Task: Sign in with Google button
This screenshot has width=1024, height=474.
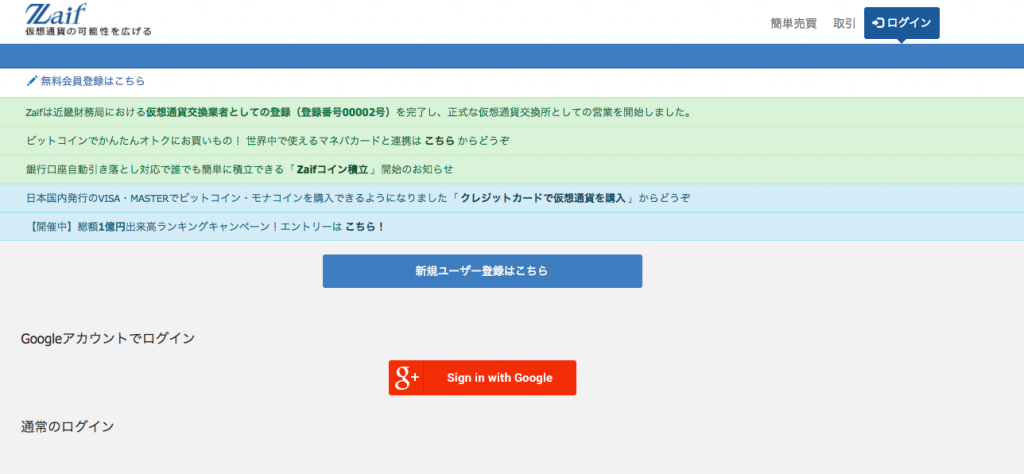Action: pos(482,377)
